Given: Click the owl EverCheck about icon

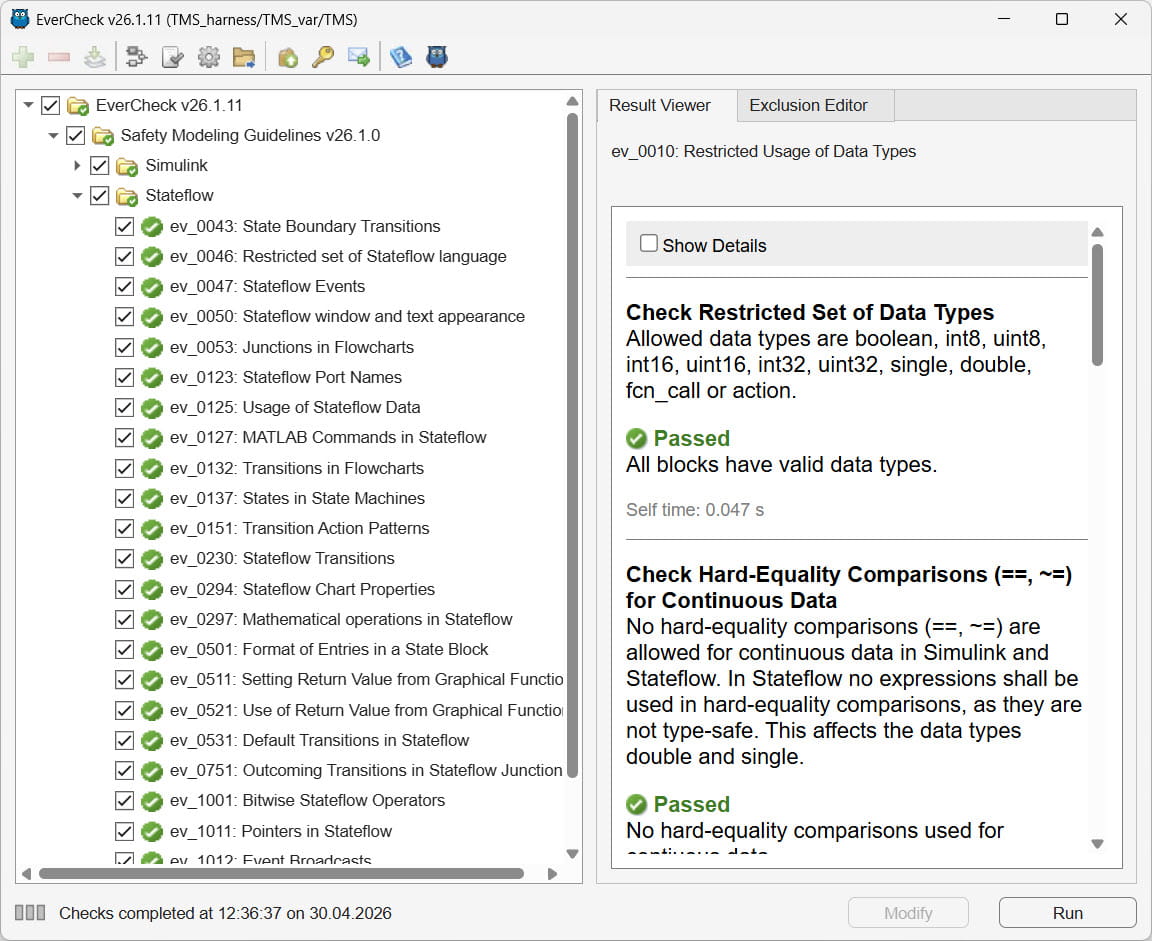Looking at the screenshot, I should tap(437, 57).
